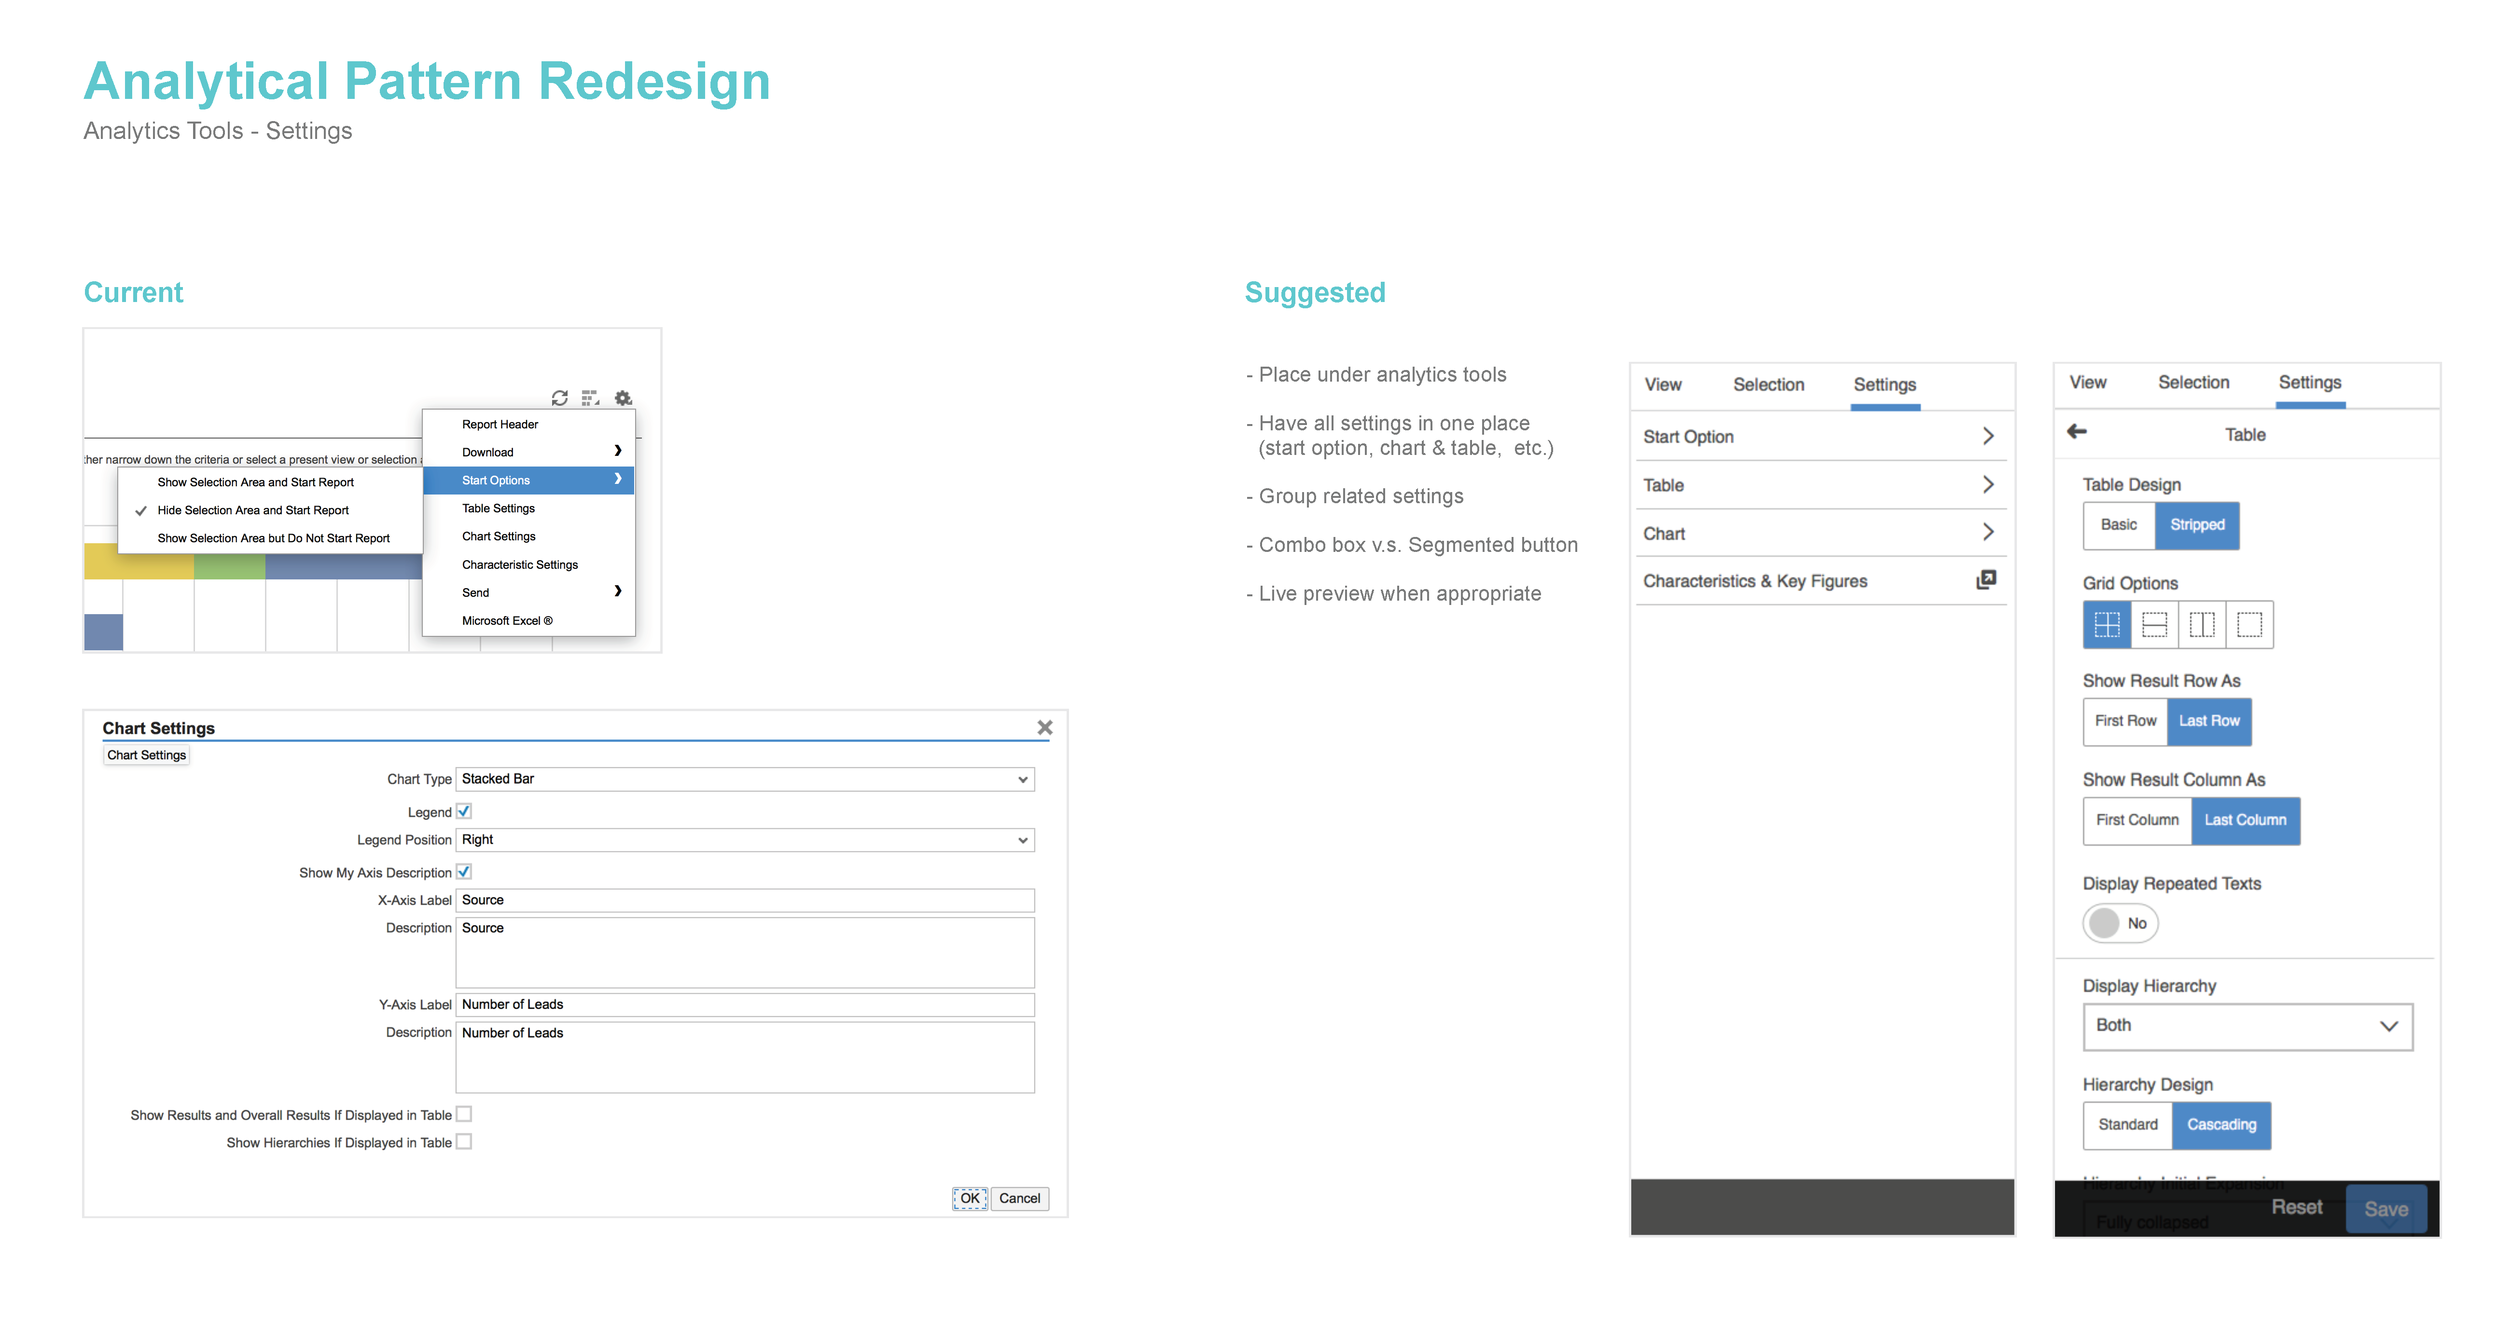Switch to View tab in right panel
The width and height of the screenshot is (2500, 1333).
[2088, 382]
